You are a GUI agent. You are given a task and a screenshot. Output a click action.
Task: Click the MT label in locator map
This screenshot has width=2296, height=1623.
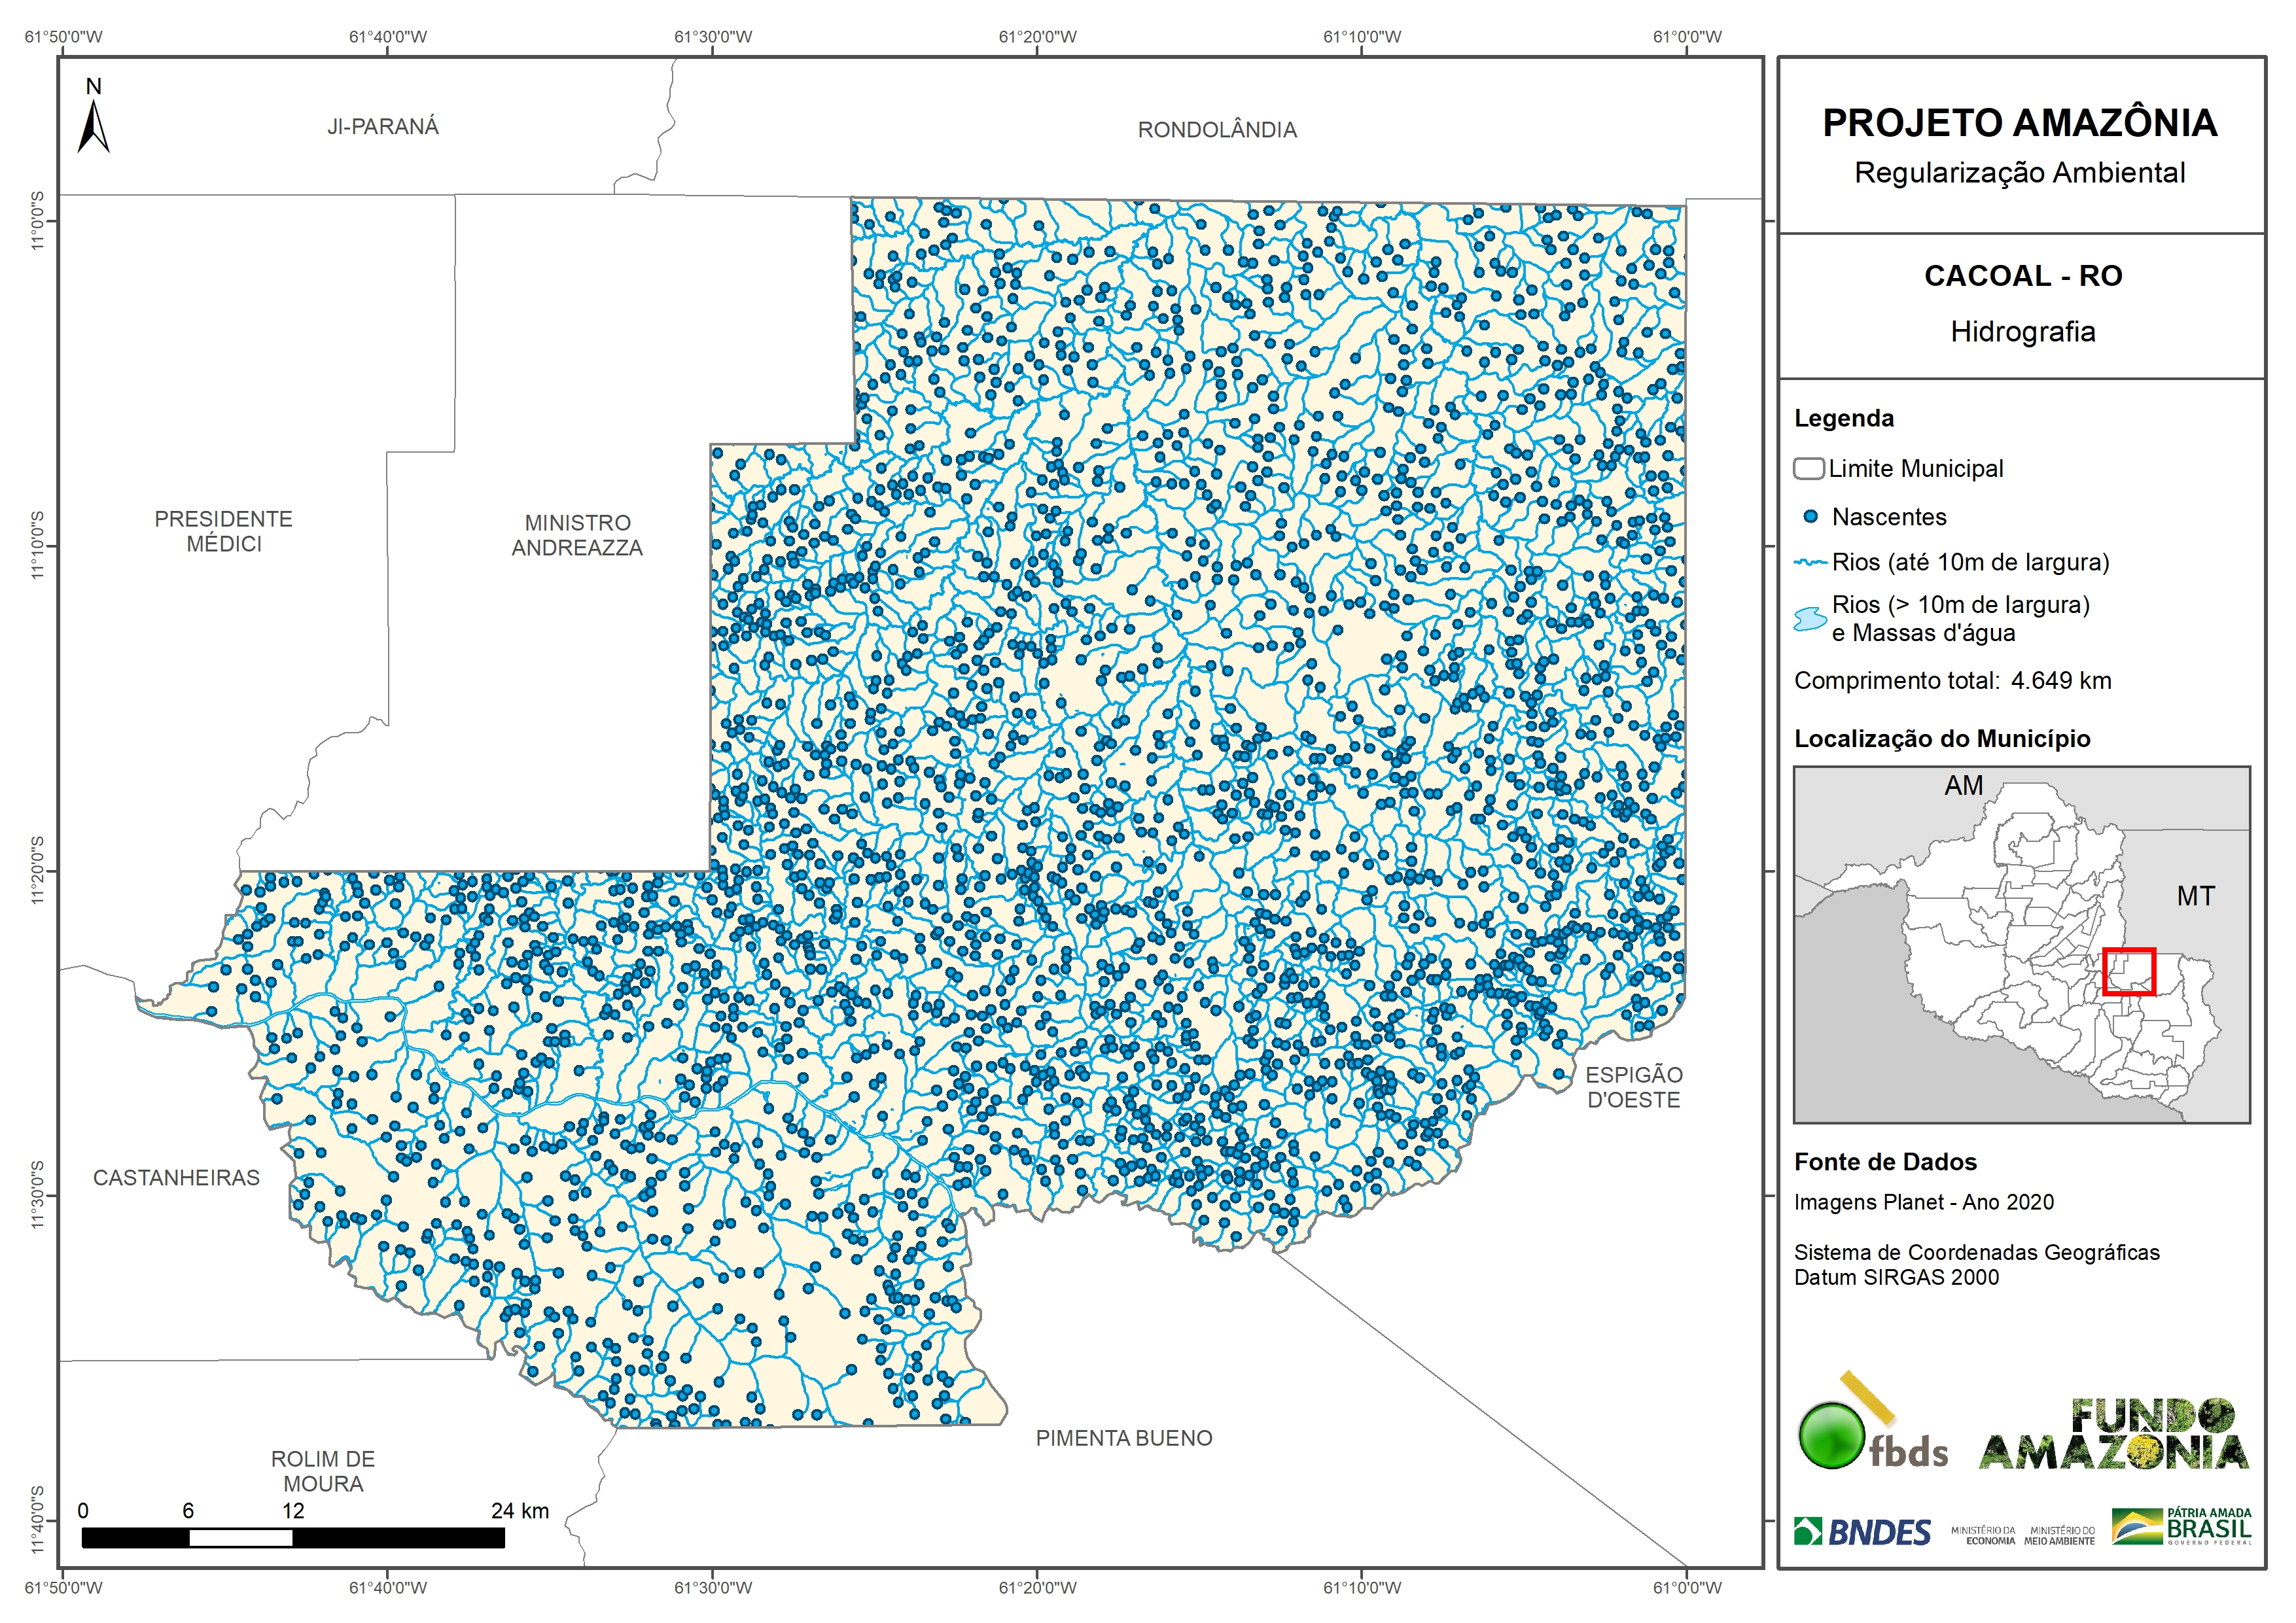tap(2195, 896)
